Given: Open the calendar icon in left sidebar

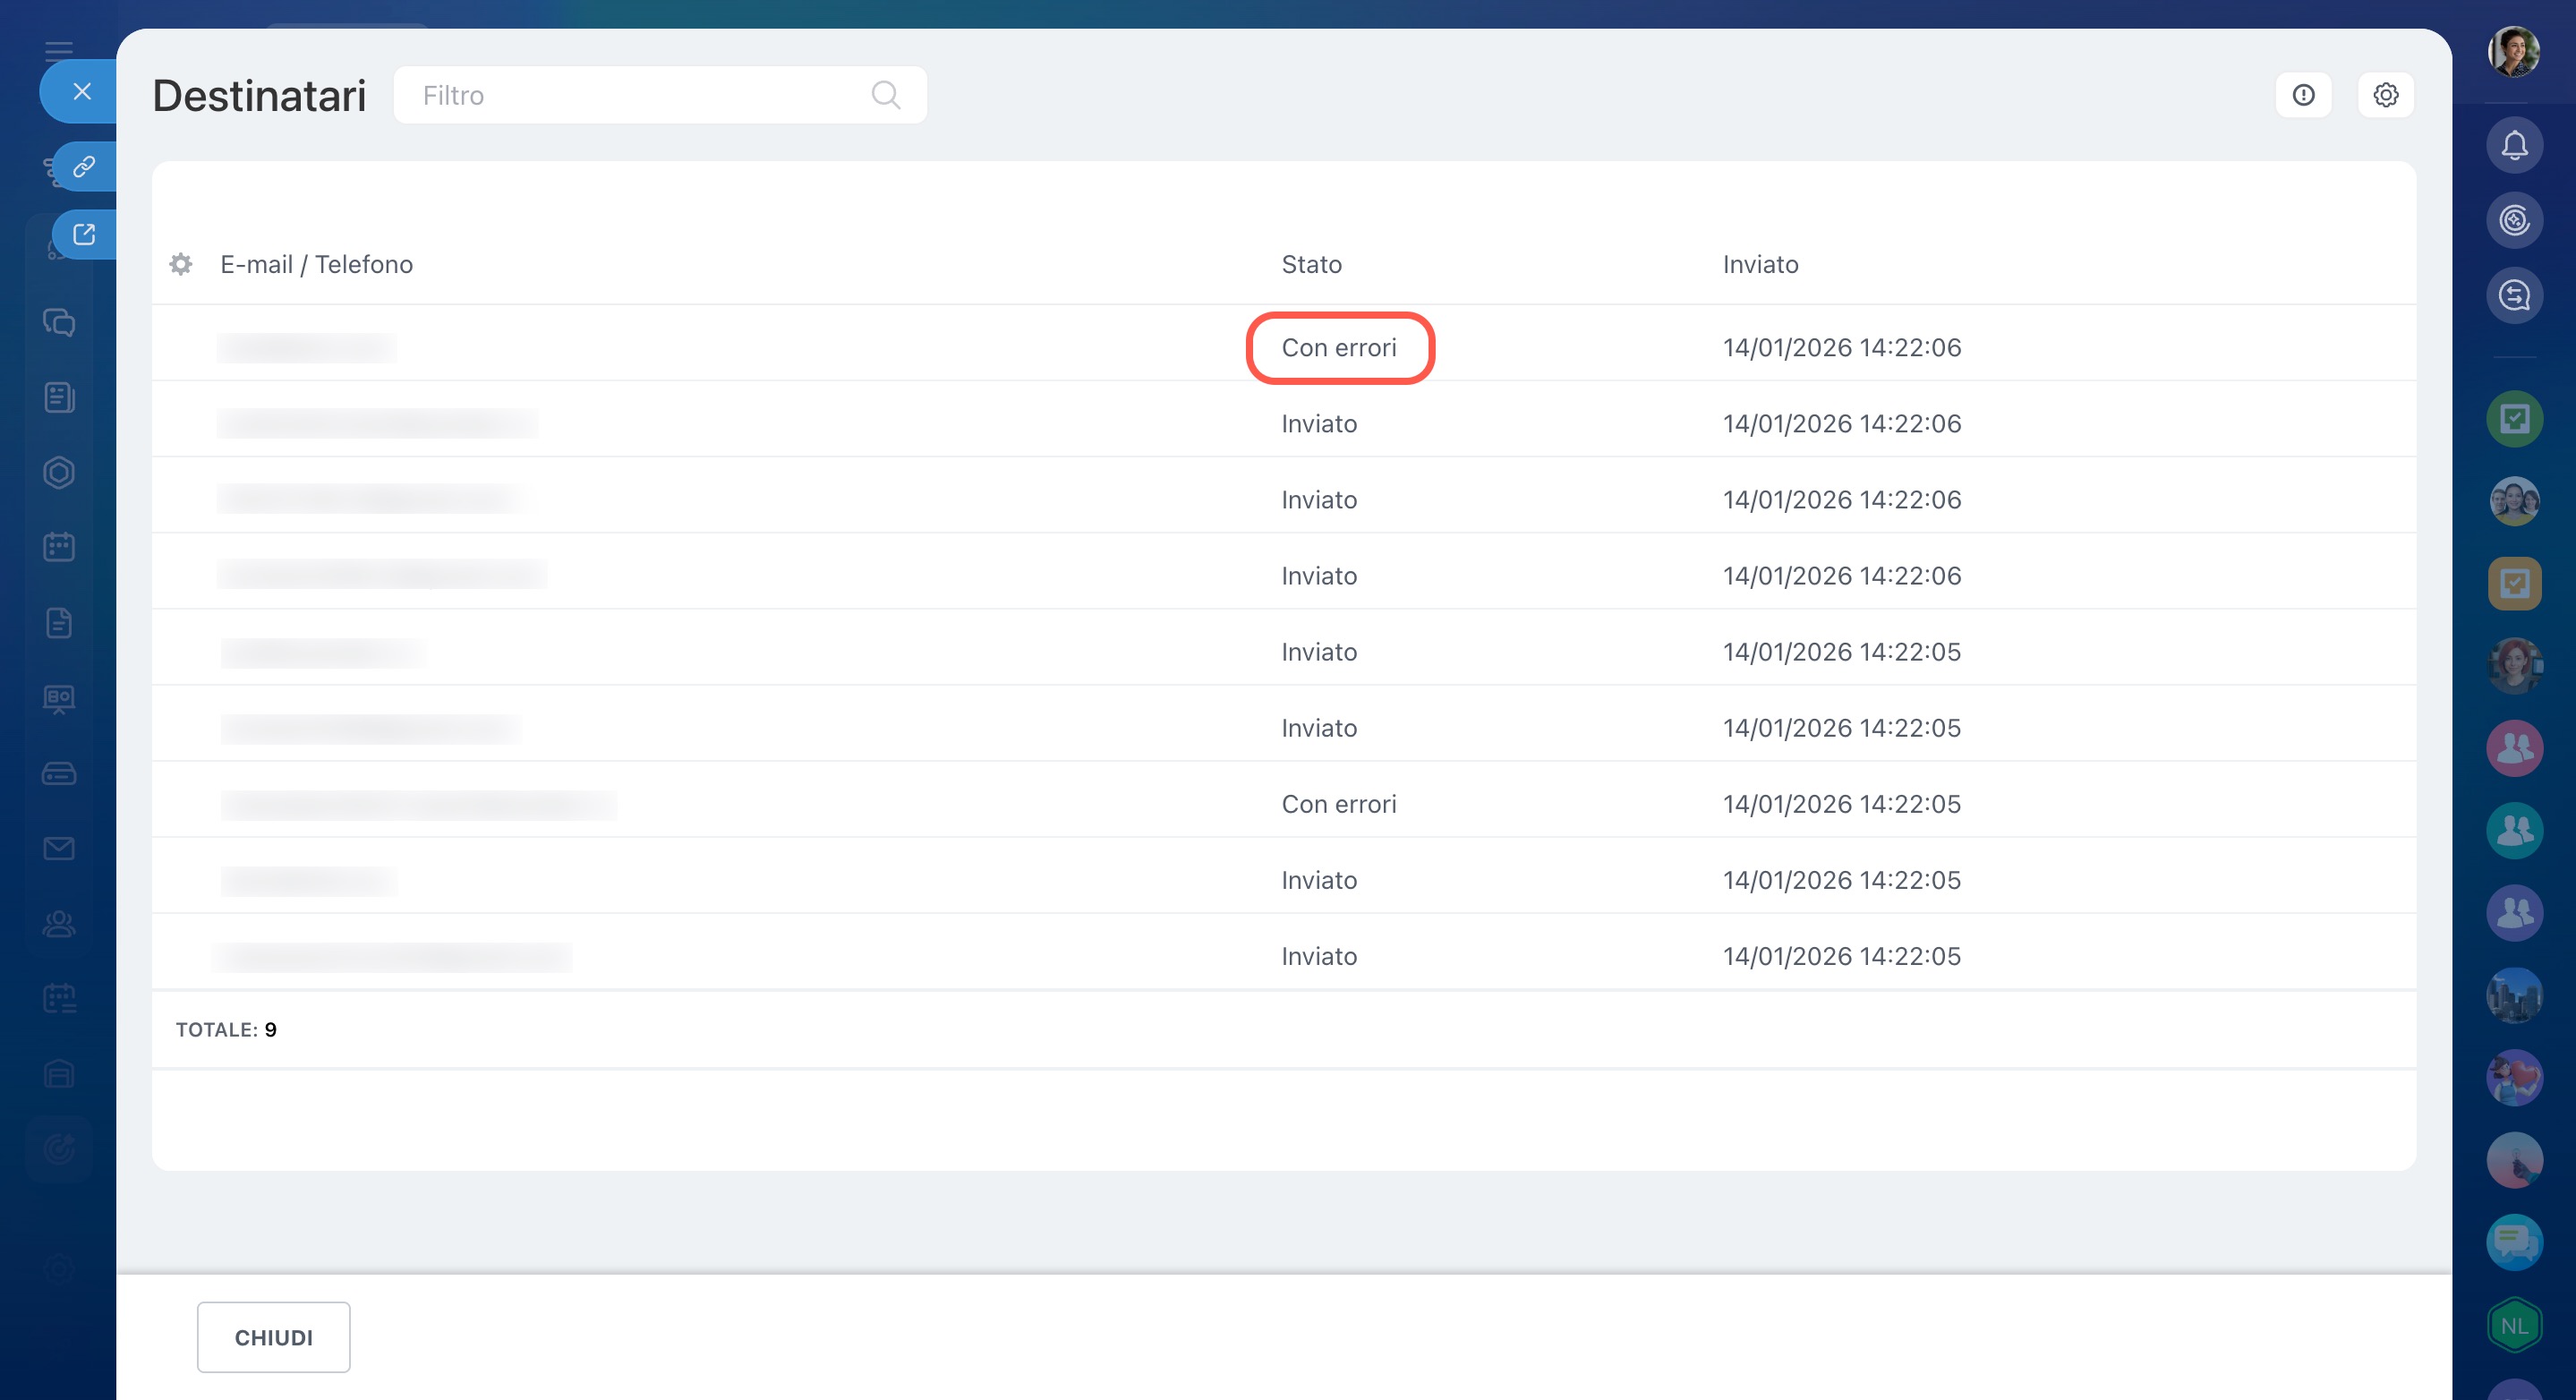Looking at the screenshot, I should coord(59,547).
